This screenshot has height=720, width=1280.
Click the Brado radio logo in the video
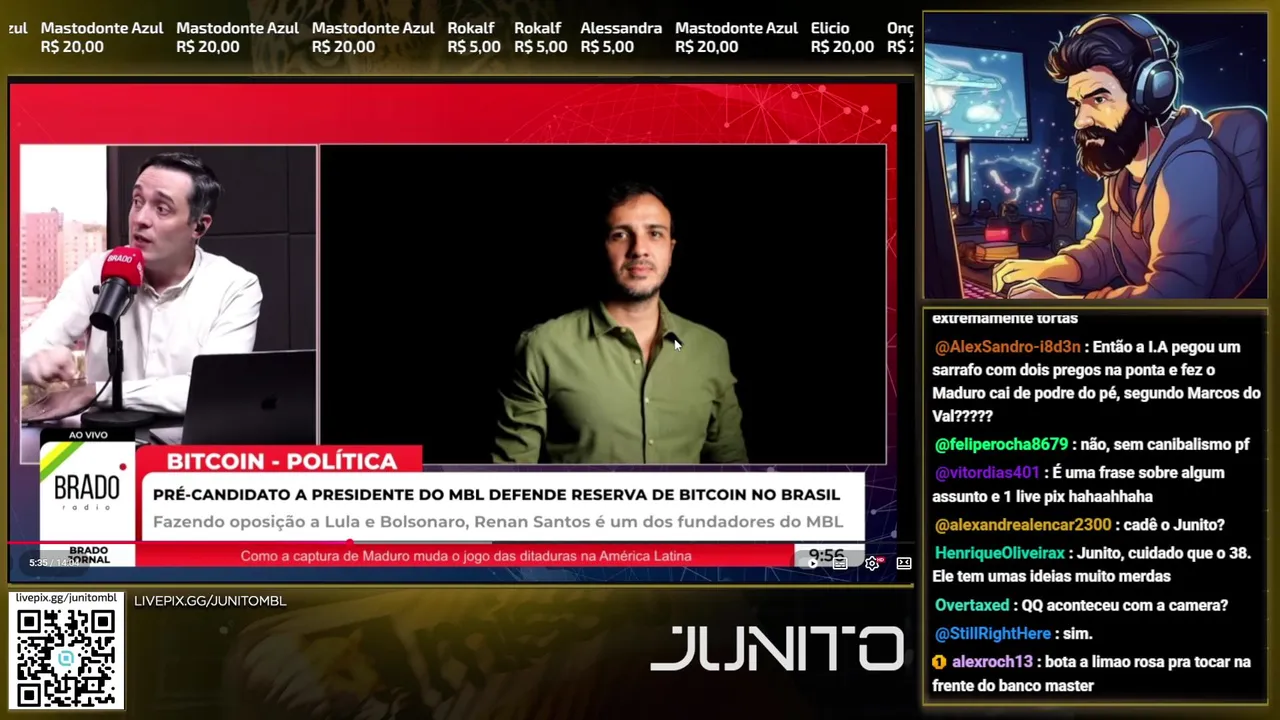tap(87, 492)
